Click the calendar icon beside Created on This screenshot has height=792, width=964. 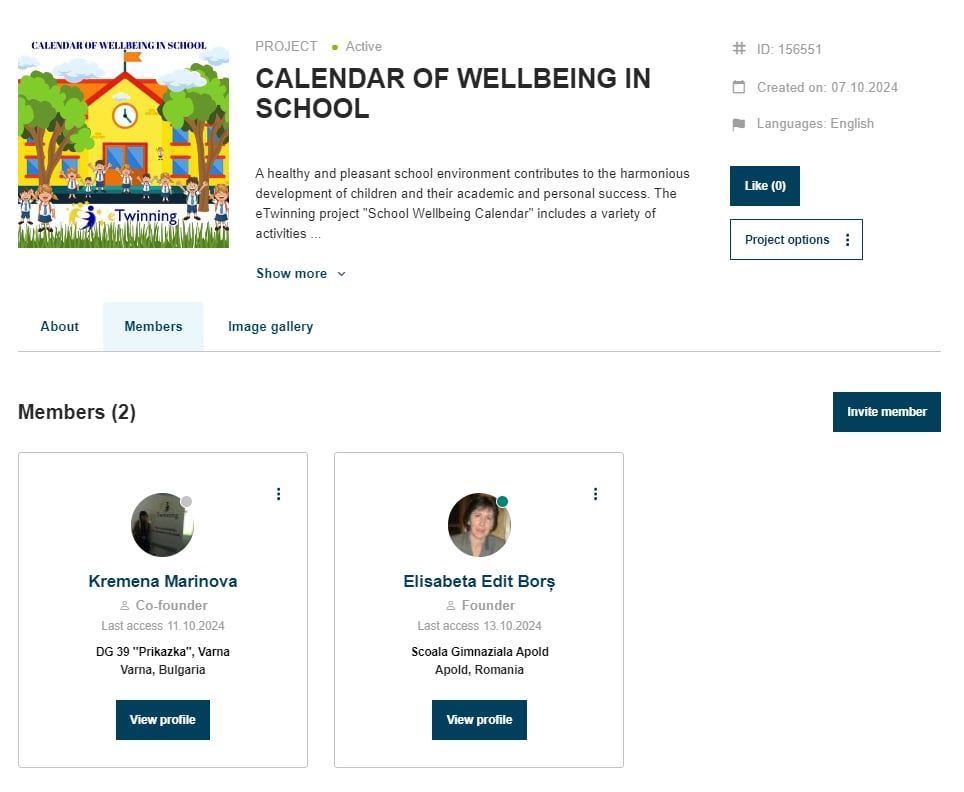[x=739, y=87]
